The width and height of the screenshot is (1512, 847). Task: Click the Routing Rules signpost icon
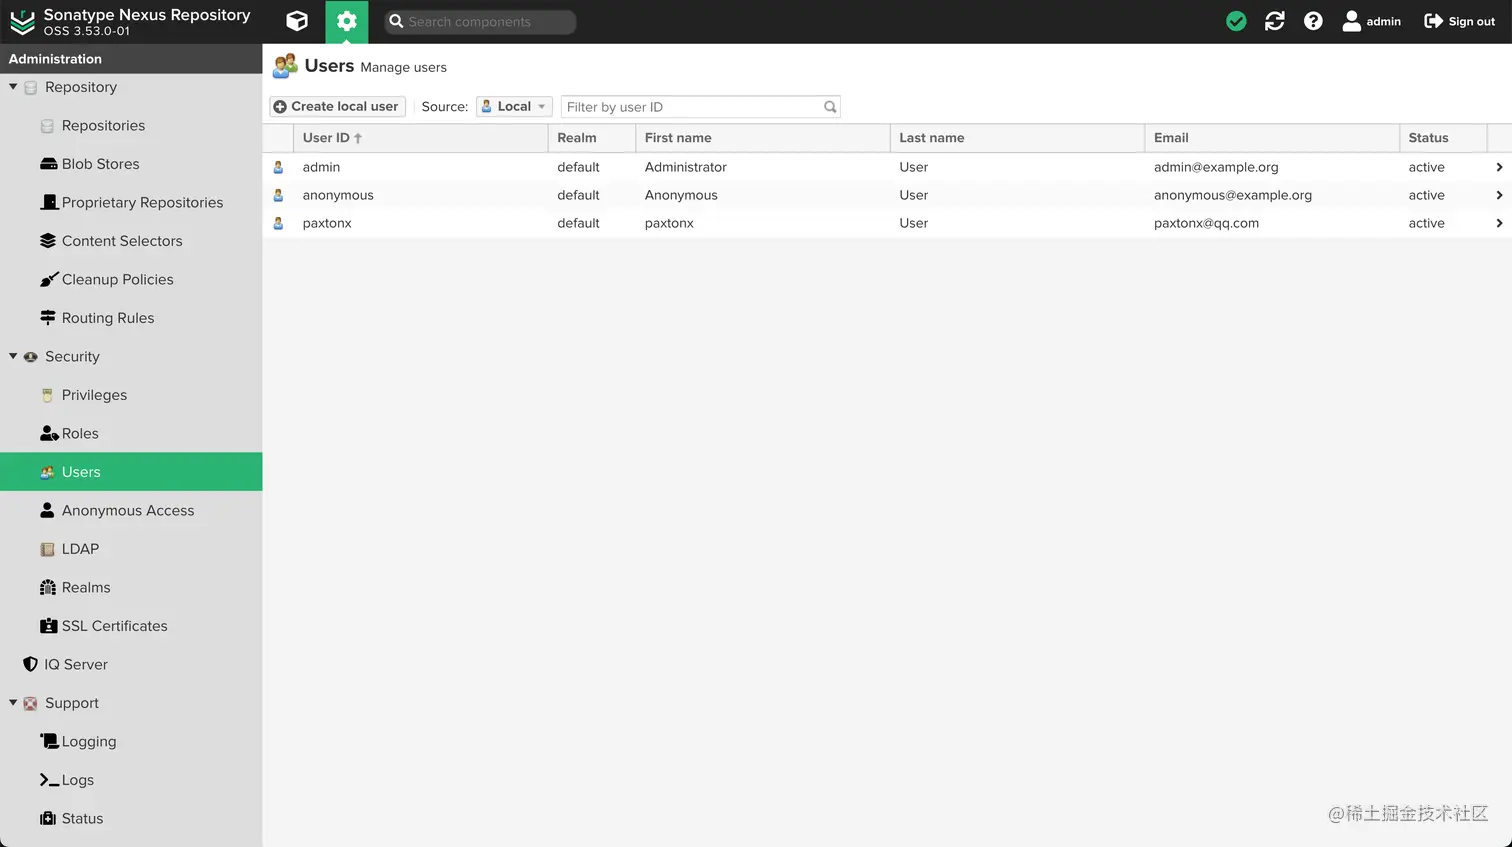click(48, 318)
